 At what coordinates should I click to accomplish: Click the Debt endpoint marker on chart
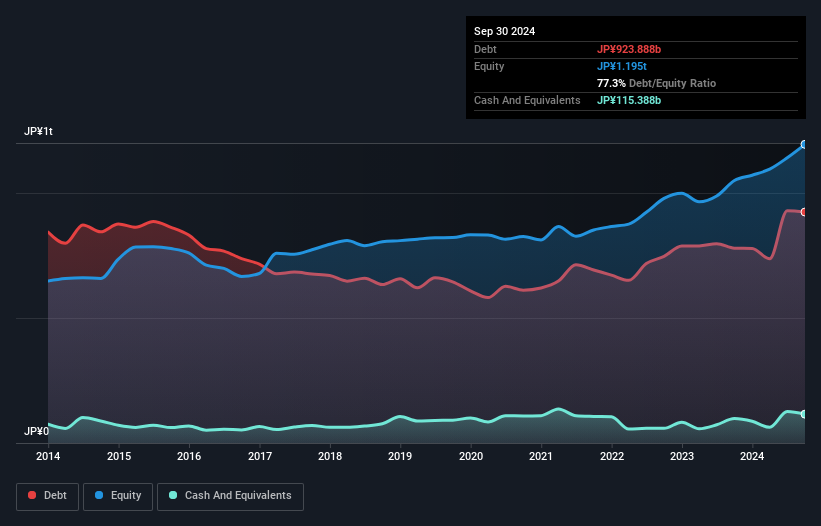coord(804,212)
